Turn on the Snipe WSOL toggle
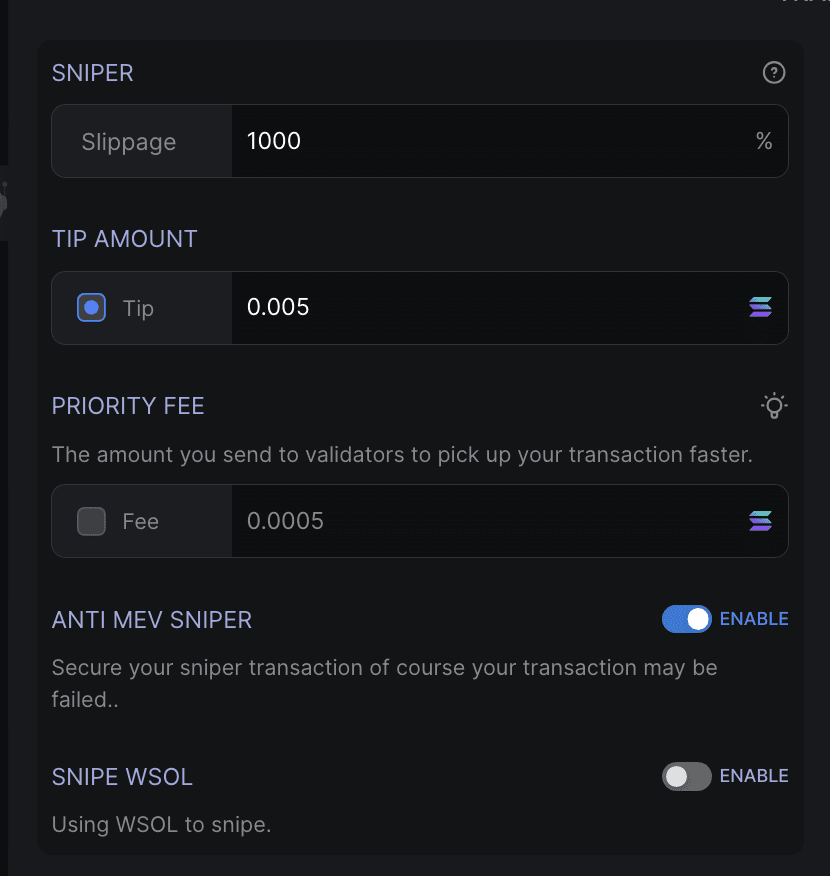This screenshot has width=830, height=876. (x=686, y=776)
